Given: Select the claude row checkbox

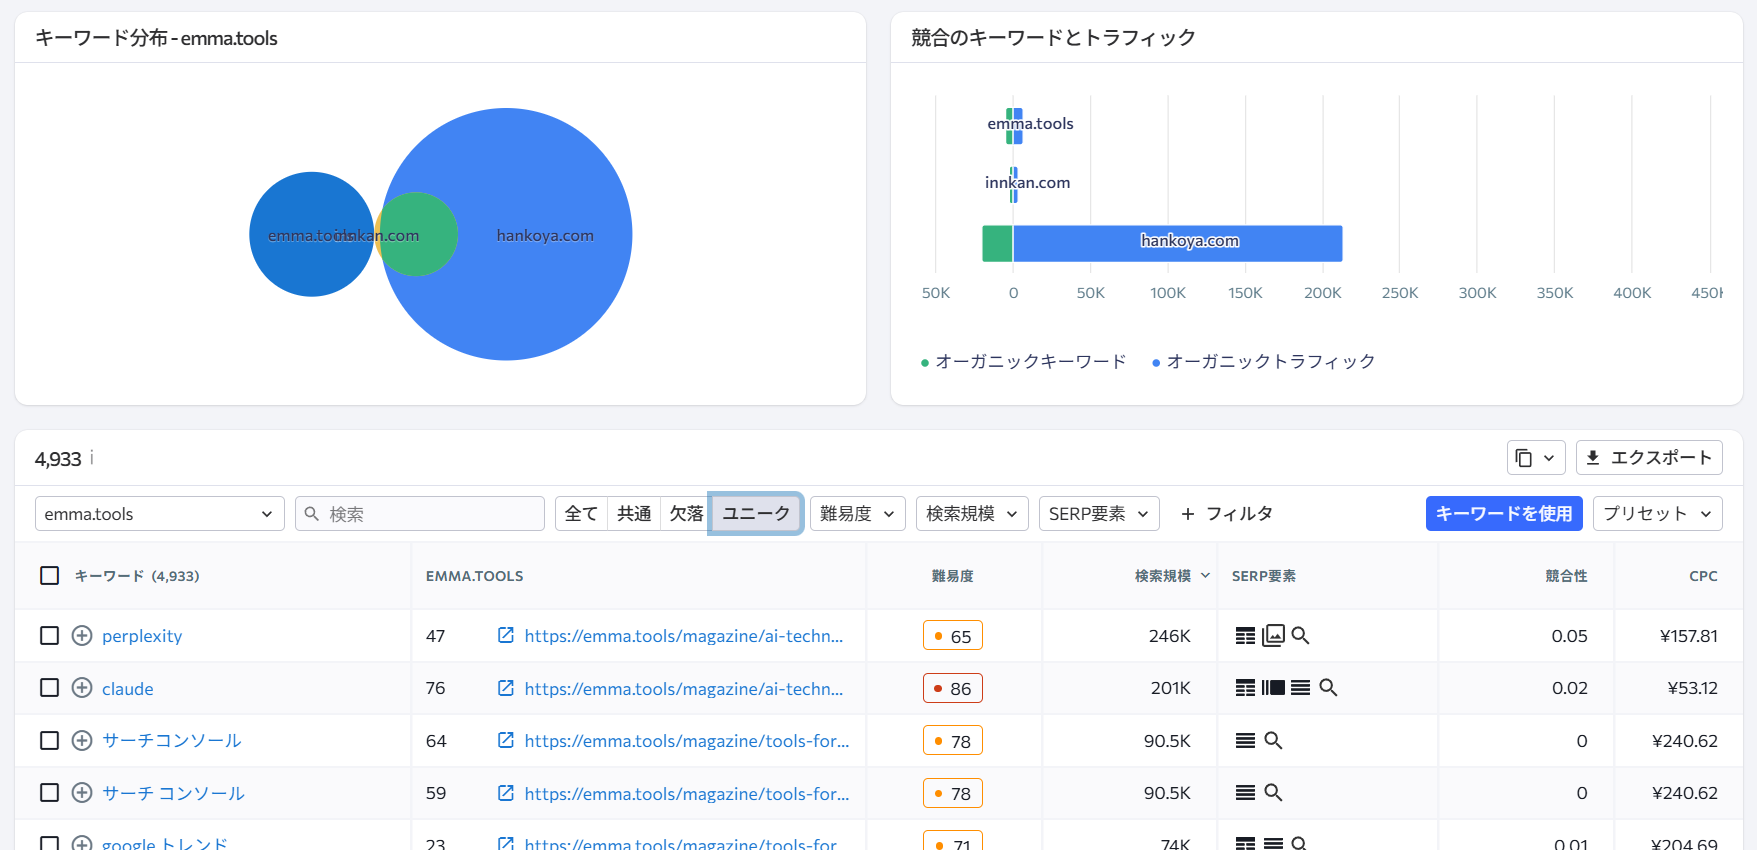Looking at the screenshot, I should (x=49, y=688).
